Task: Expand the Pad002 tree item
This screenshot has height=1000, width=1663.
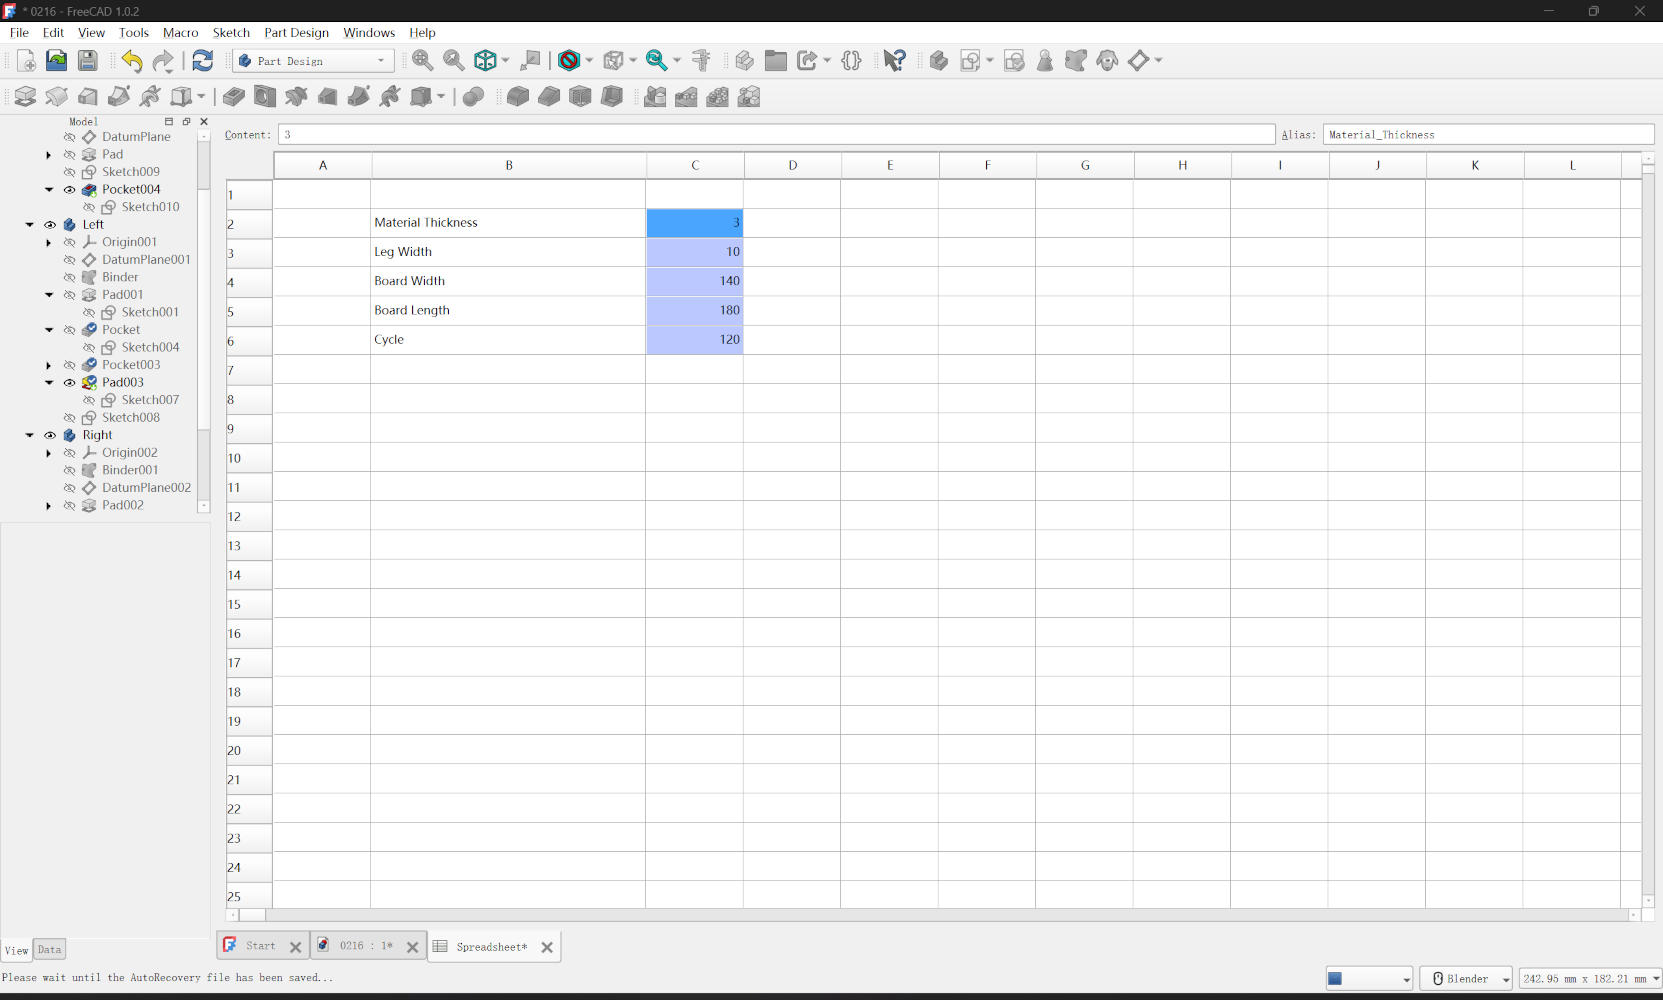Action: coord(49,506)
